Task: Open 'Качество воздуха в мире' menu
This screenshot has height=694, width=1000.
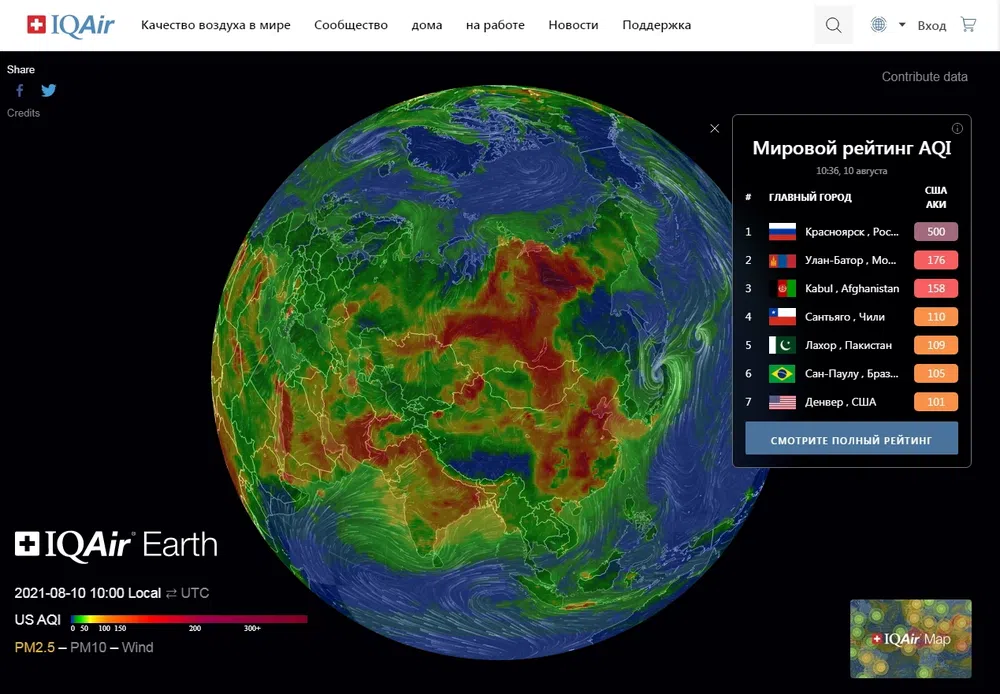Action: [215, 25]
